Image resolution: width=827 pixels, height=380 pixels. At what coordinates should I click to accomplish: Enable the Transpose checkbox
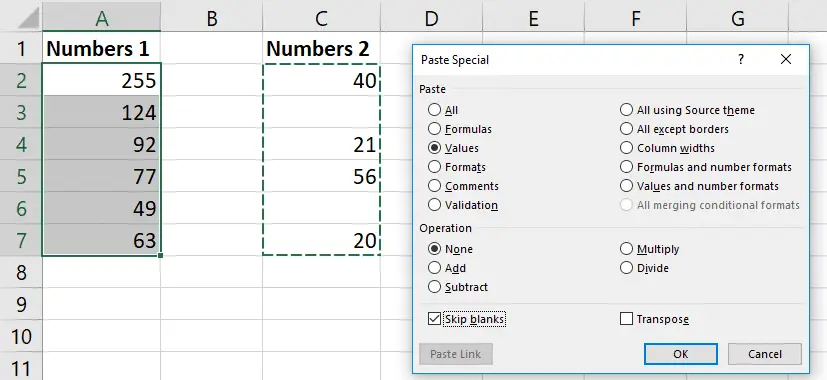pos(626,319)
